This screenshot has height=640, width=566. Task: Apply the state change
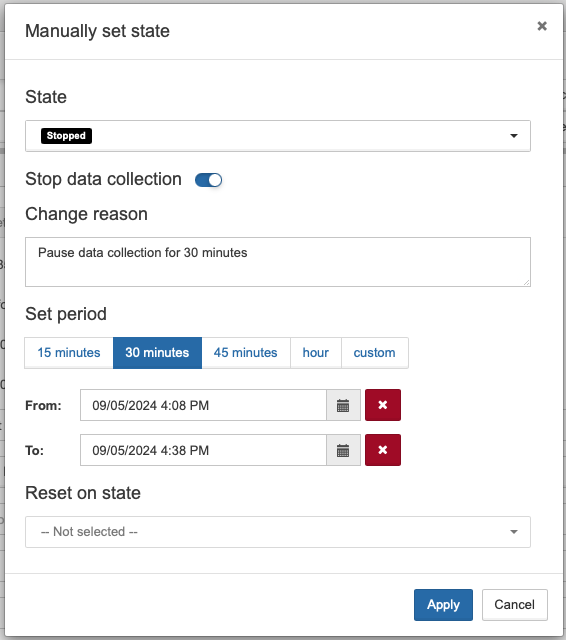(443, 604)
